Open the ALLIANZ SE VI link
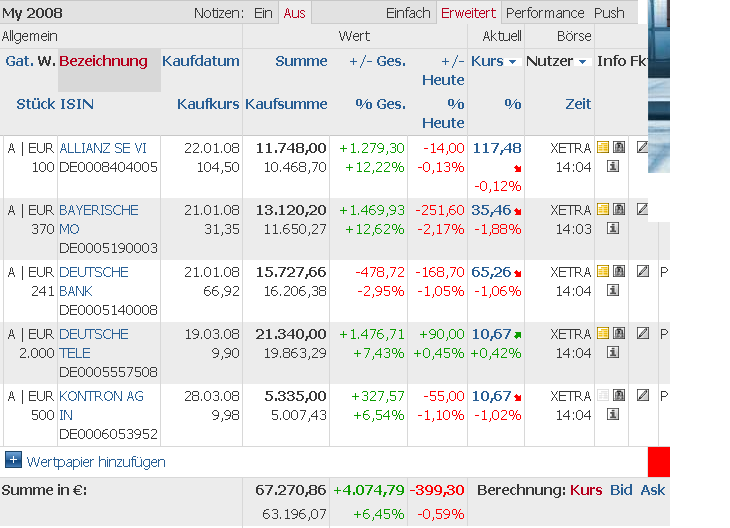 click(103, 148)
